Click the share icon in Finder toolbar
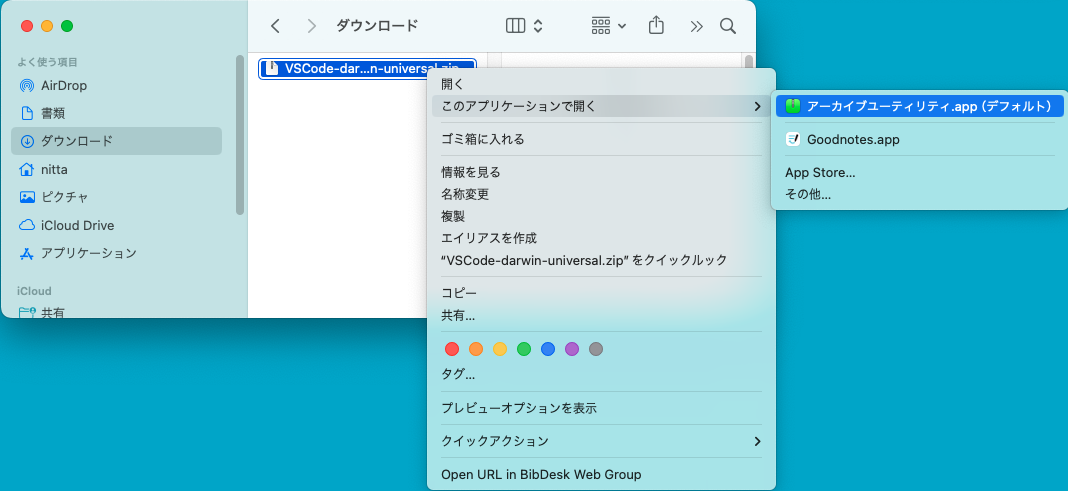Viewport: 1068px width, 491px height. (656, 25)
